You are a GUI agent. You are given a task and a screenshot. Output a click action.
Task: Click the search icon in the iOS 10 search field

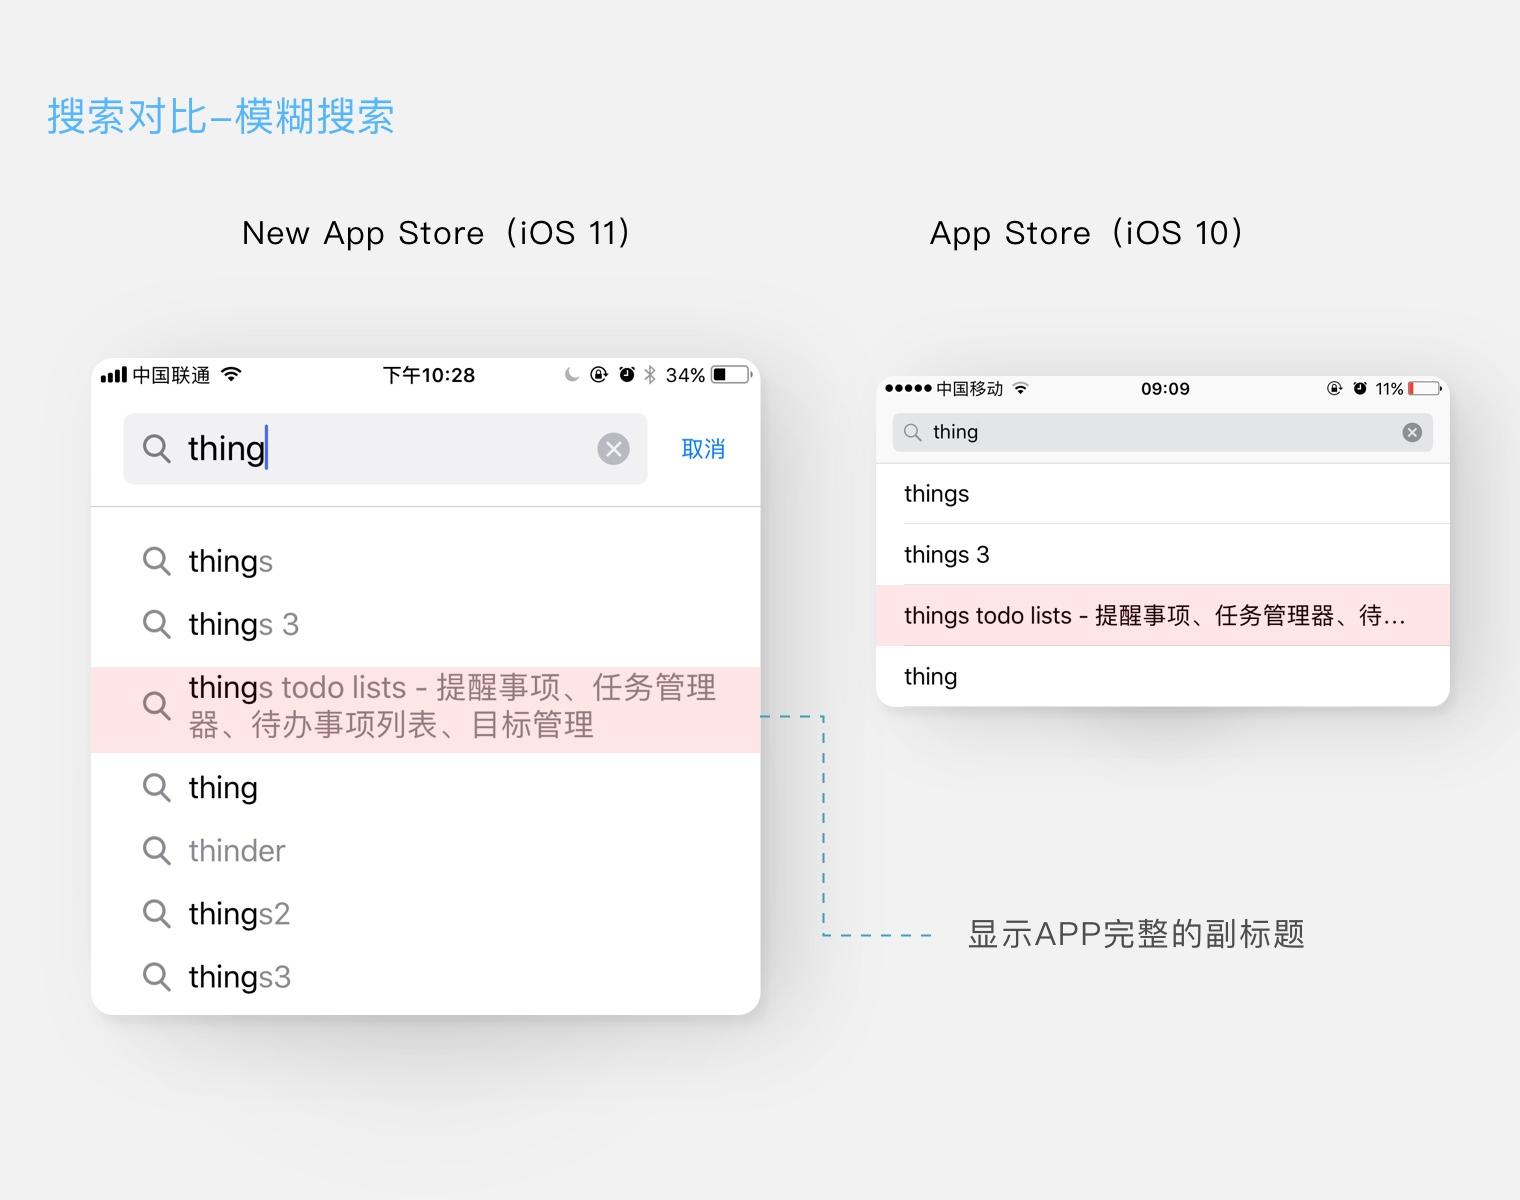point(912,432)
